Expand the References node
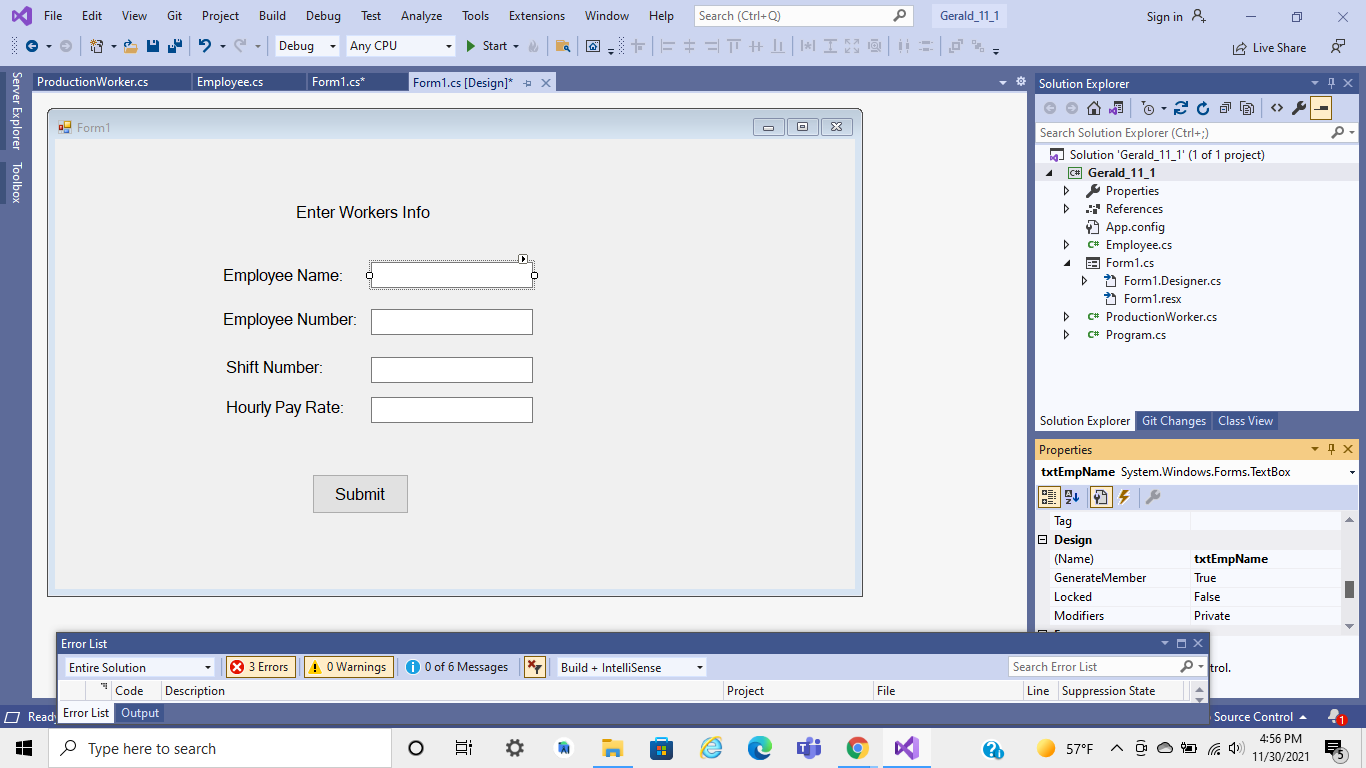The width and height of the screenshot is (1366, 768). click(x=1066, y=209)
